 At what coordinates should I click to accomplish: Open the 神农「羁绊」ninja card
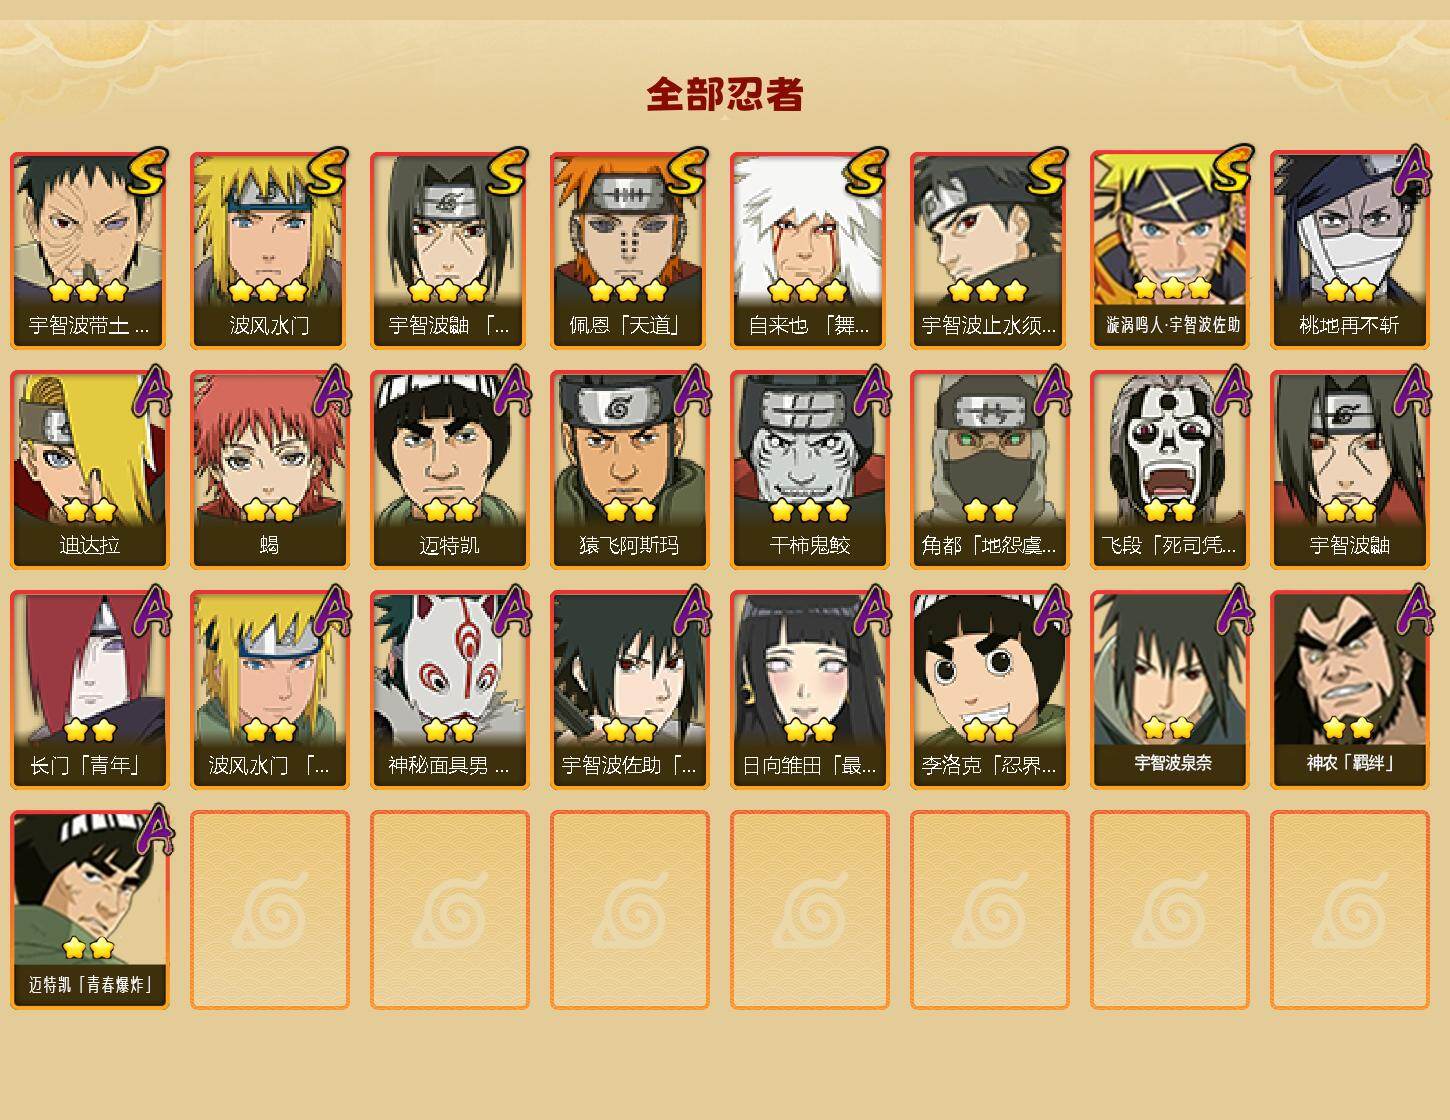(1349, 690)
